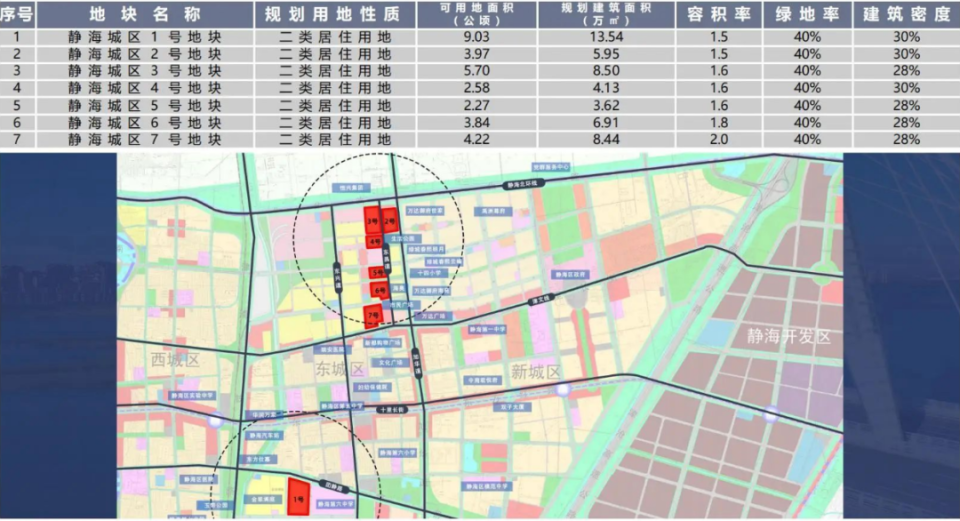Click the 静海北环线 road label

pyautogui.click(x=522, y=184)
